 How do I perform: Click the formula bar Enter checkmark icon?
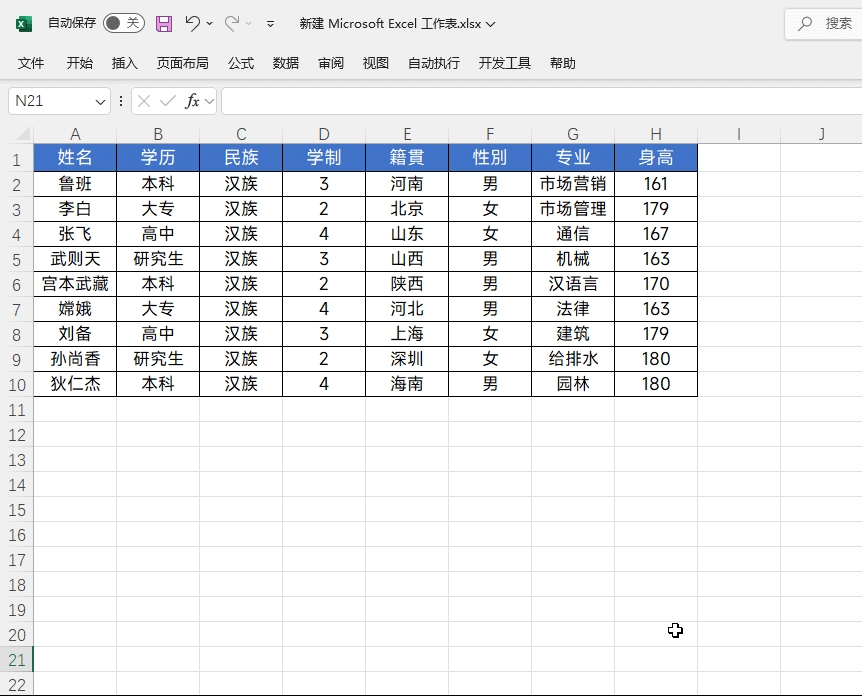tap(167, 101)
